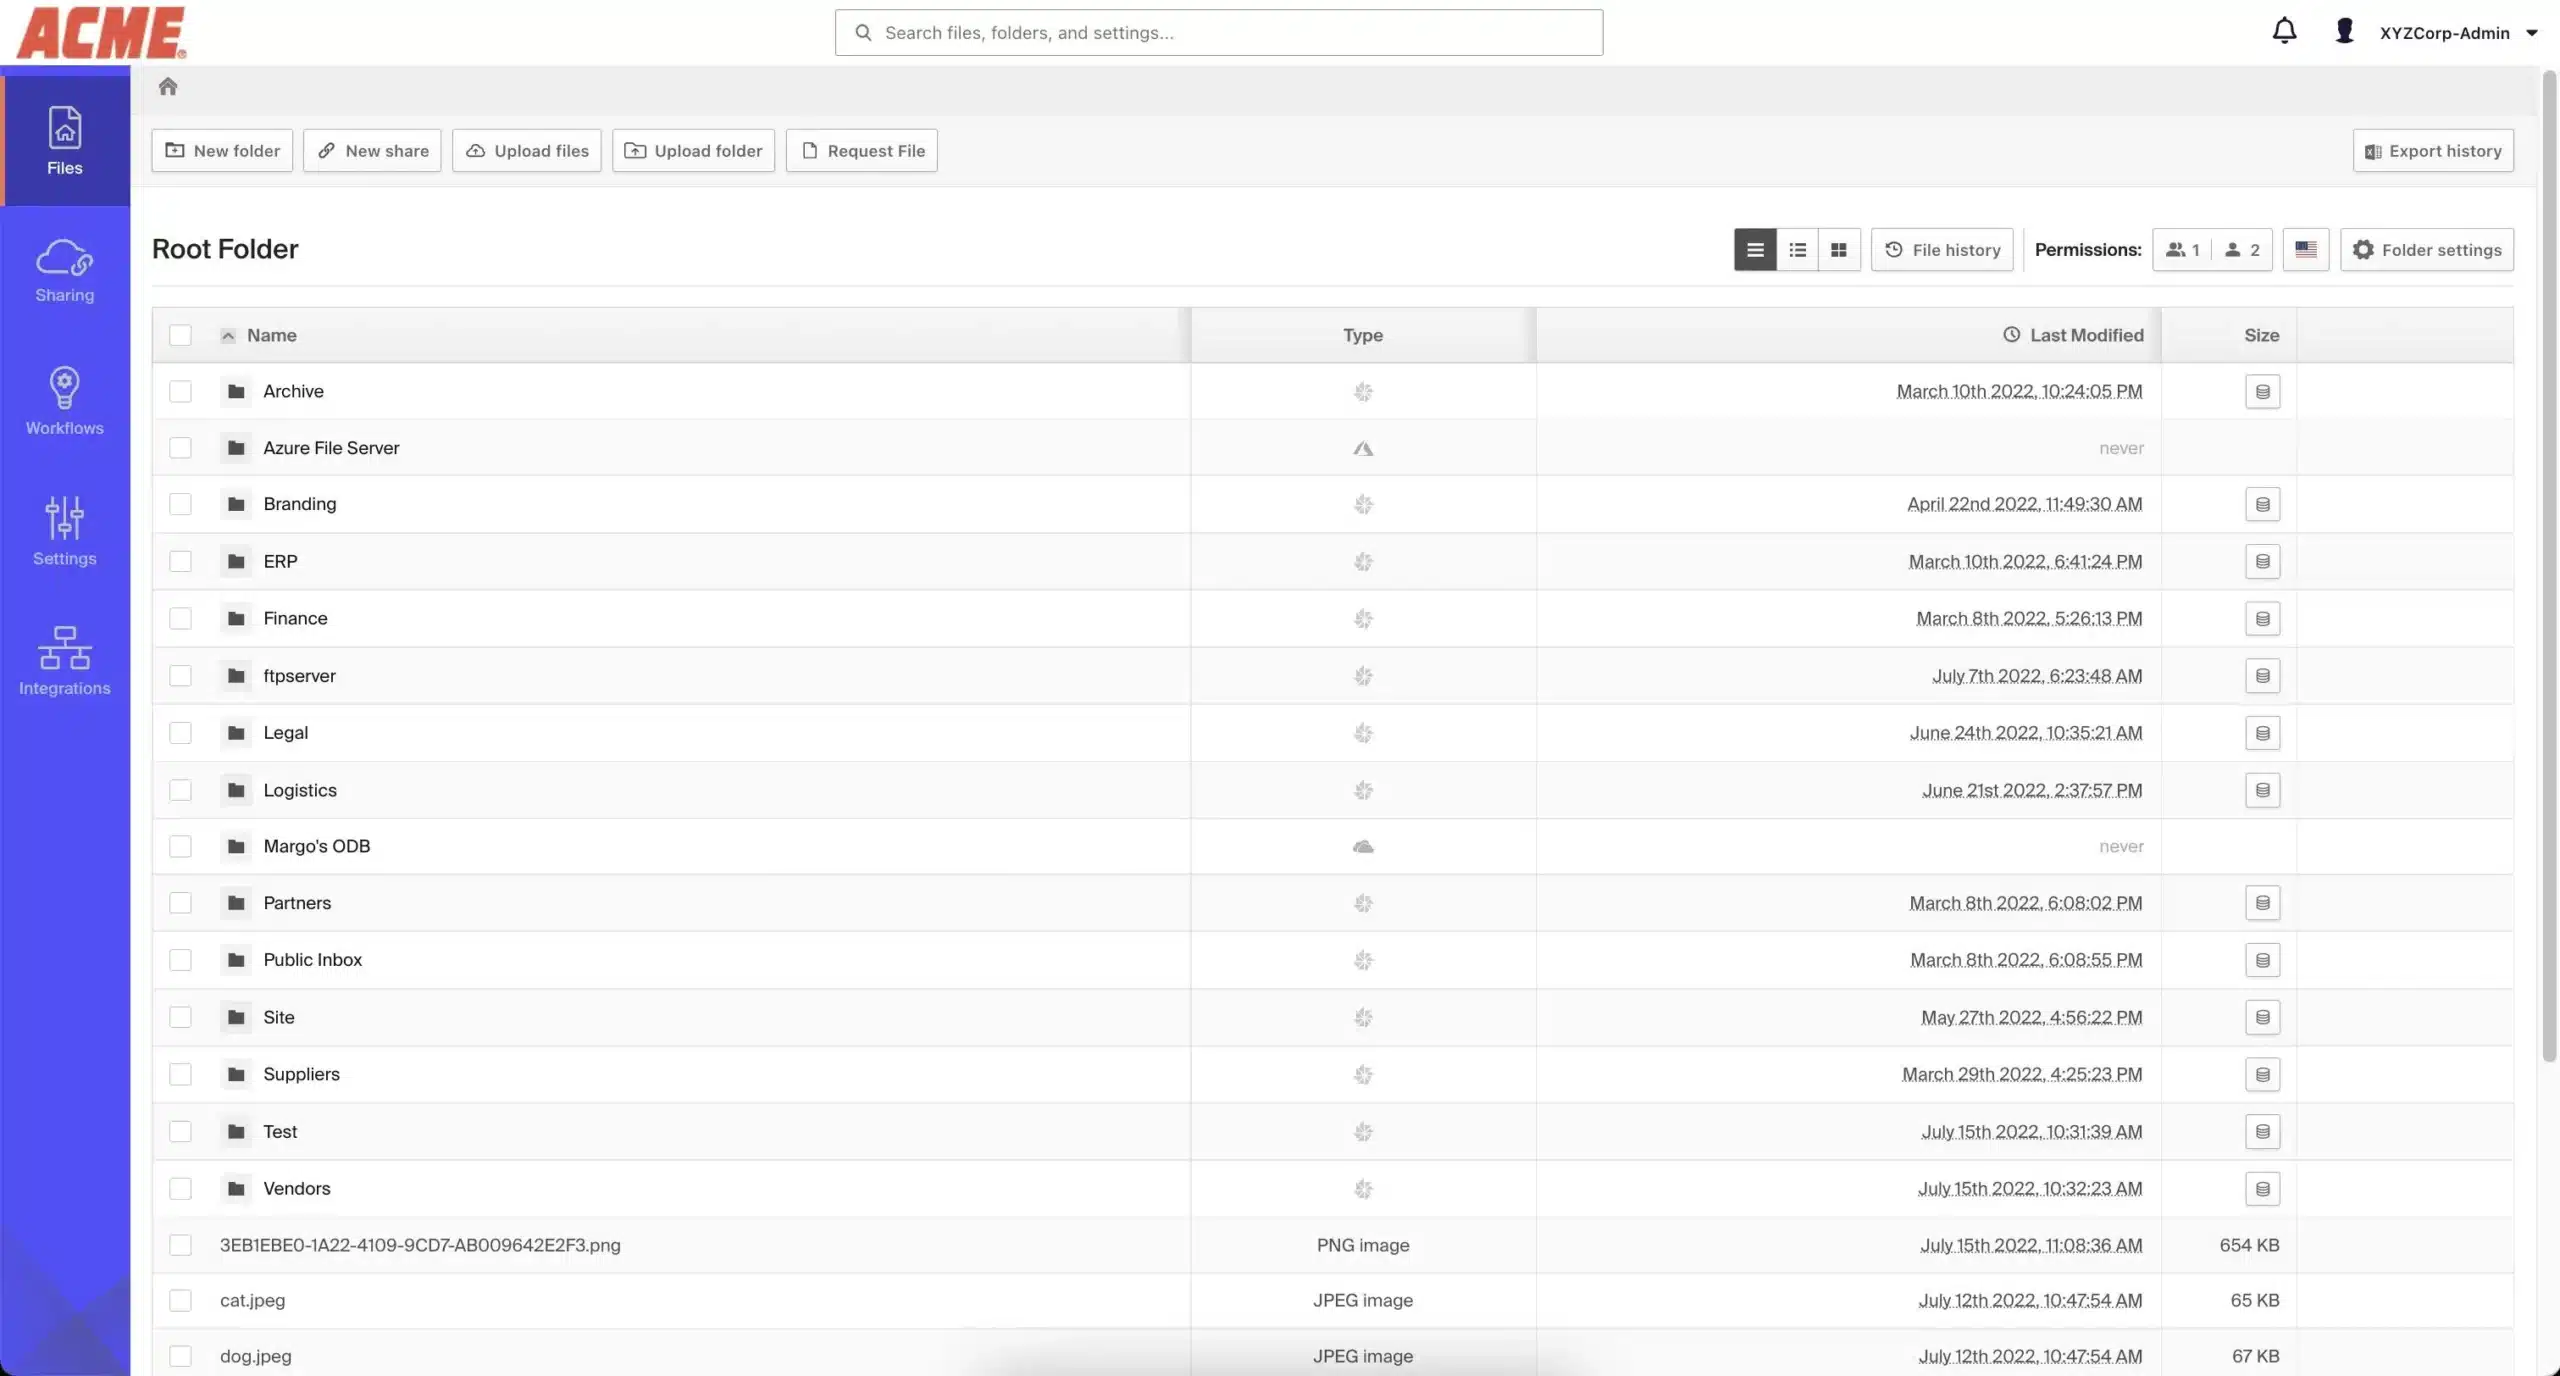
Task: Open File history
Action: pos(1942,250)
